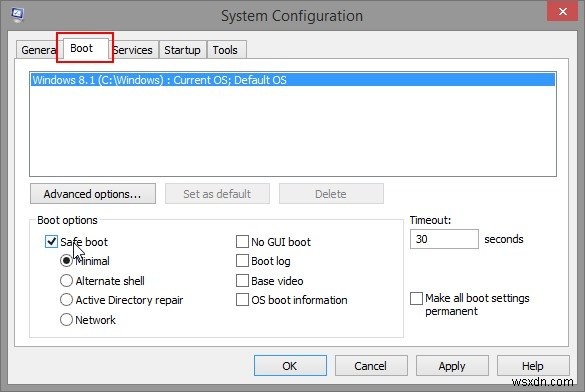Open the Tools tab
This screenshot has width=585, height=392.
(225, 50)
